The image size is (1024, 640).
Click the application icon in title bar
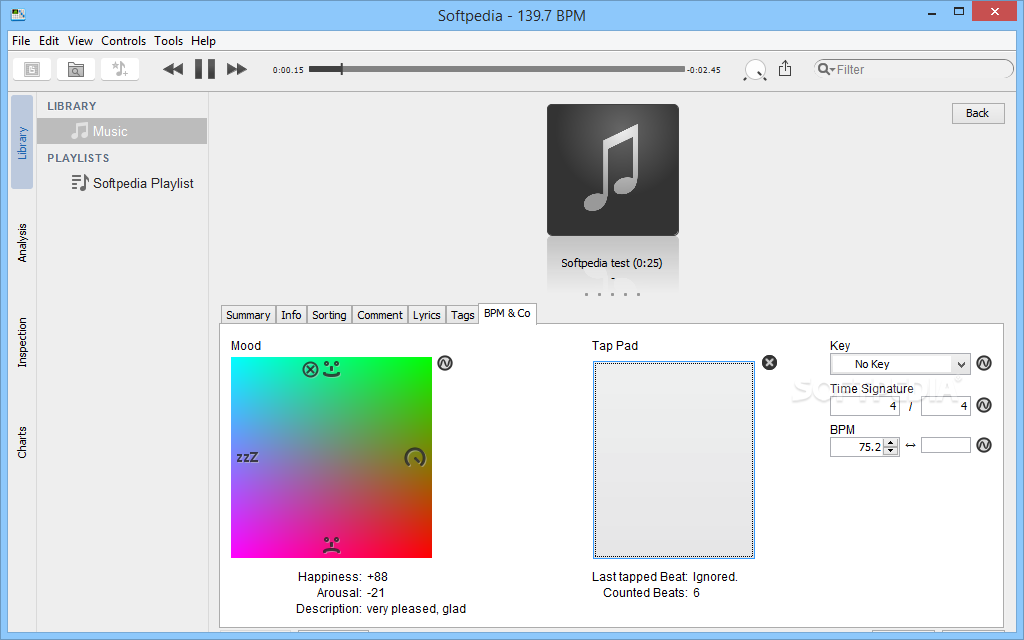(18, 14)
